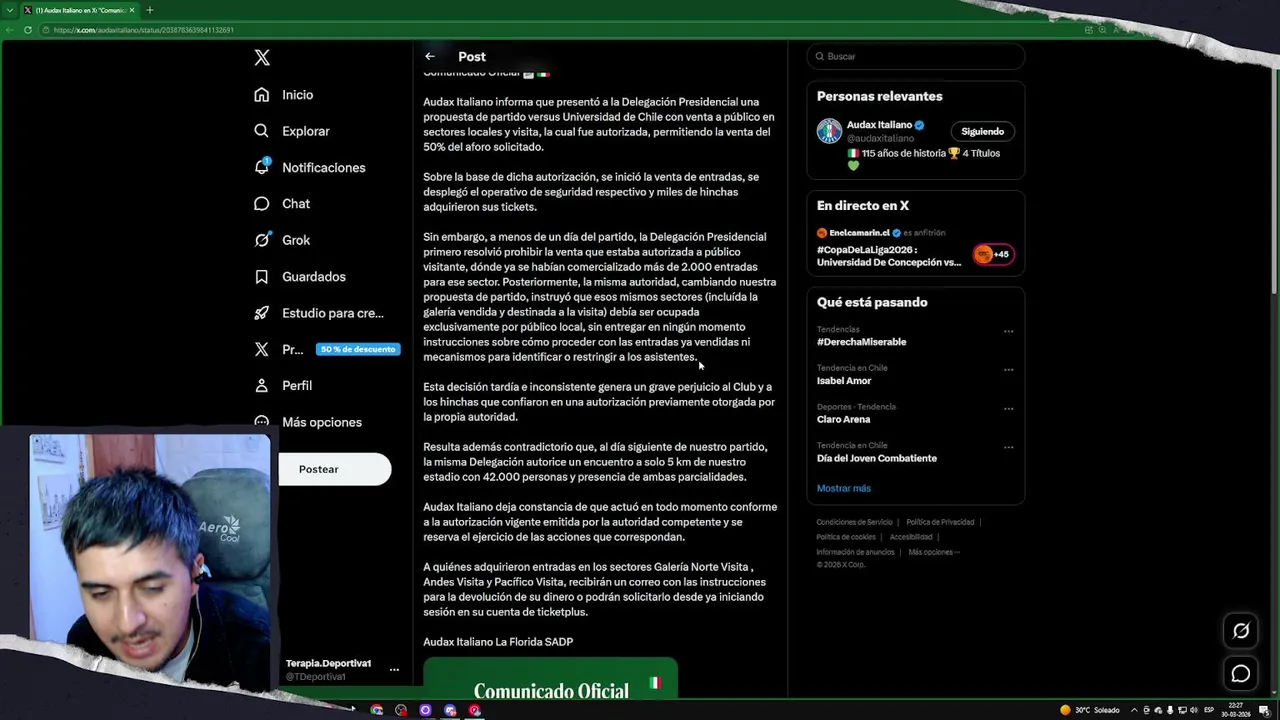1280x720 pixels.
Task: Open account menu dots beside Terapia.Deportiva1
Action: pyautogui.click(x=394, y=670)
